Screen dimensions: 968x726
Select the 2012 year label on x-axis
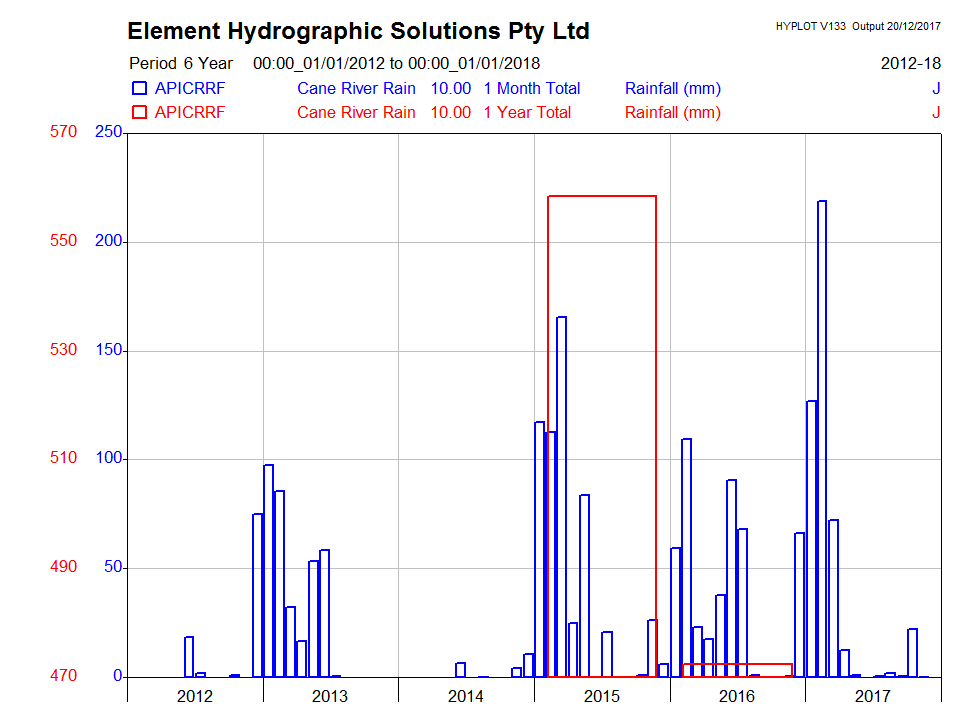click(x=195, y=696)
